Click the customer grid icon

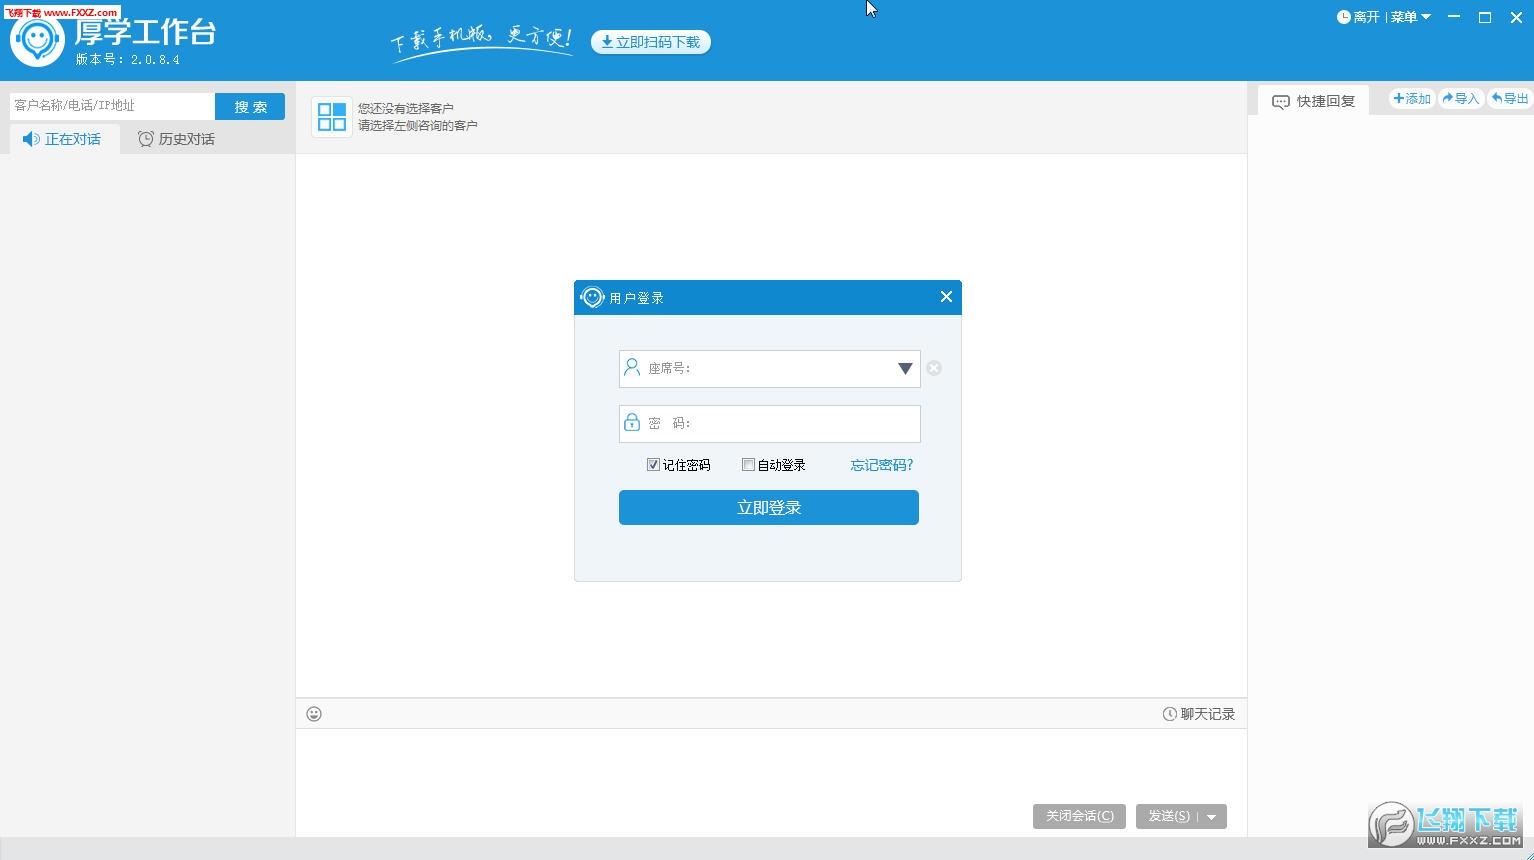[x=332, y=117]
